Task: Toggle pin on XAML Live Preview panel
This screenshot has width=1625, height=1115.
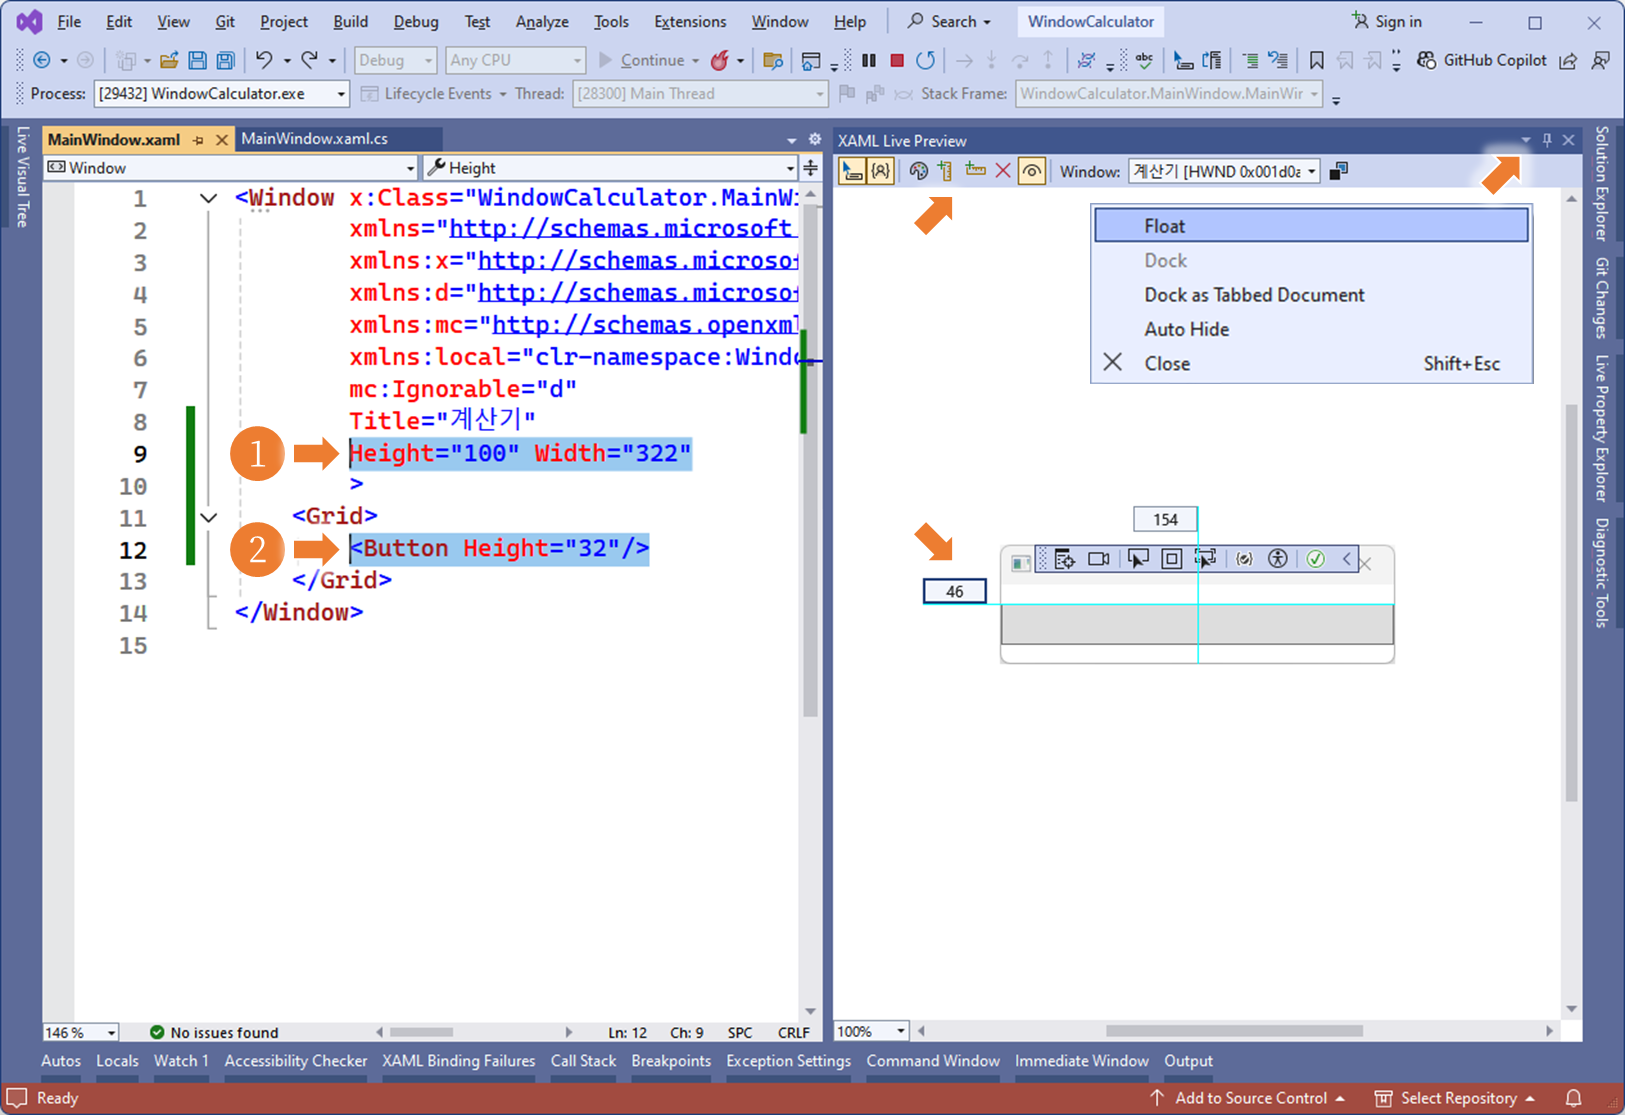Action: pos(1547,141)
